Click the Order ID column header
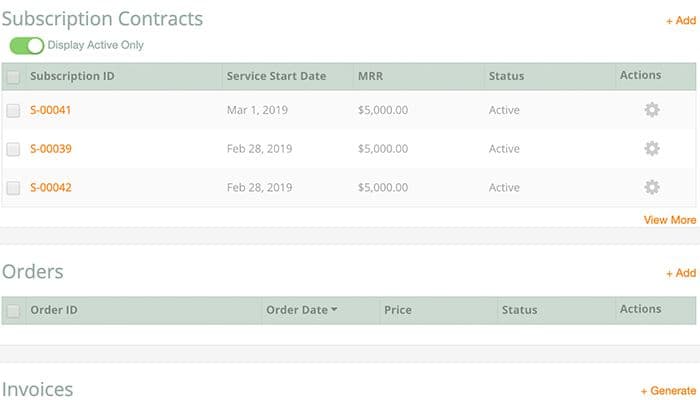The width and height of the screenshot is (700, 400). click(x=54, y=310)
